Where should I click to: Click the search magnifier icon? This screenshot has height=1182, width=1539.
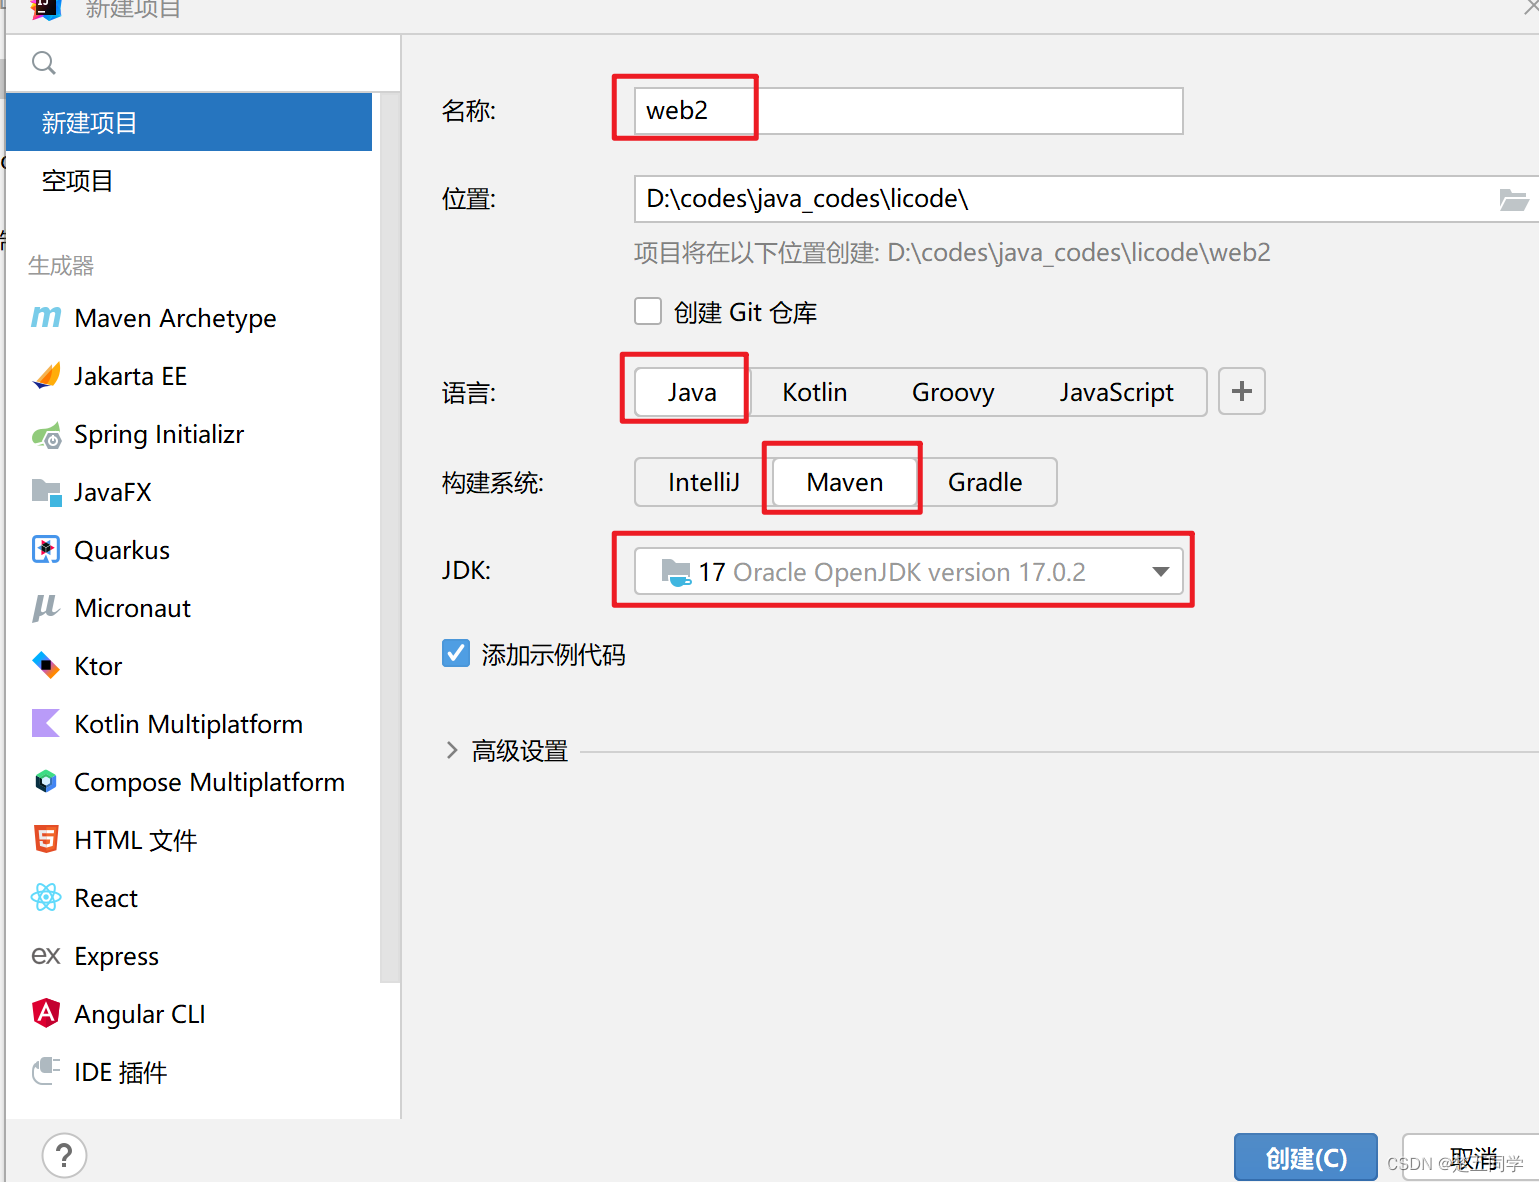click(44, 63)
